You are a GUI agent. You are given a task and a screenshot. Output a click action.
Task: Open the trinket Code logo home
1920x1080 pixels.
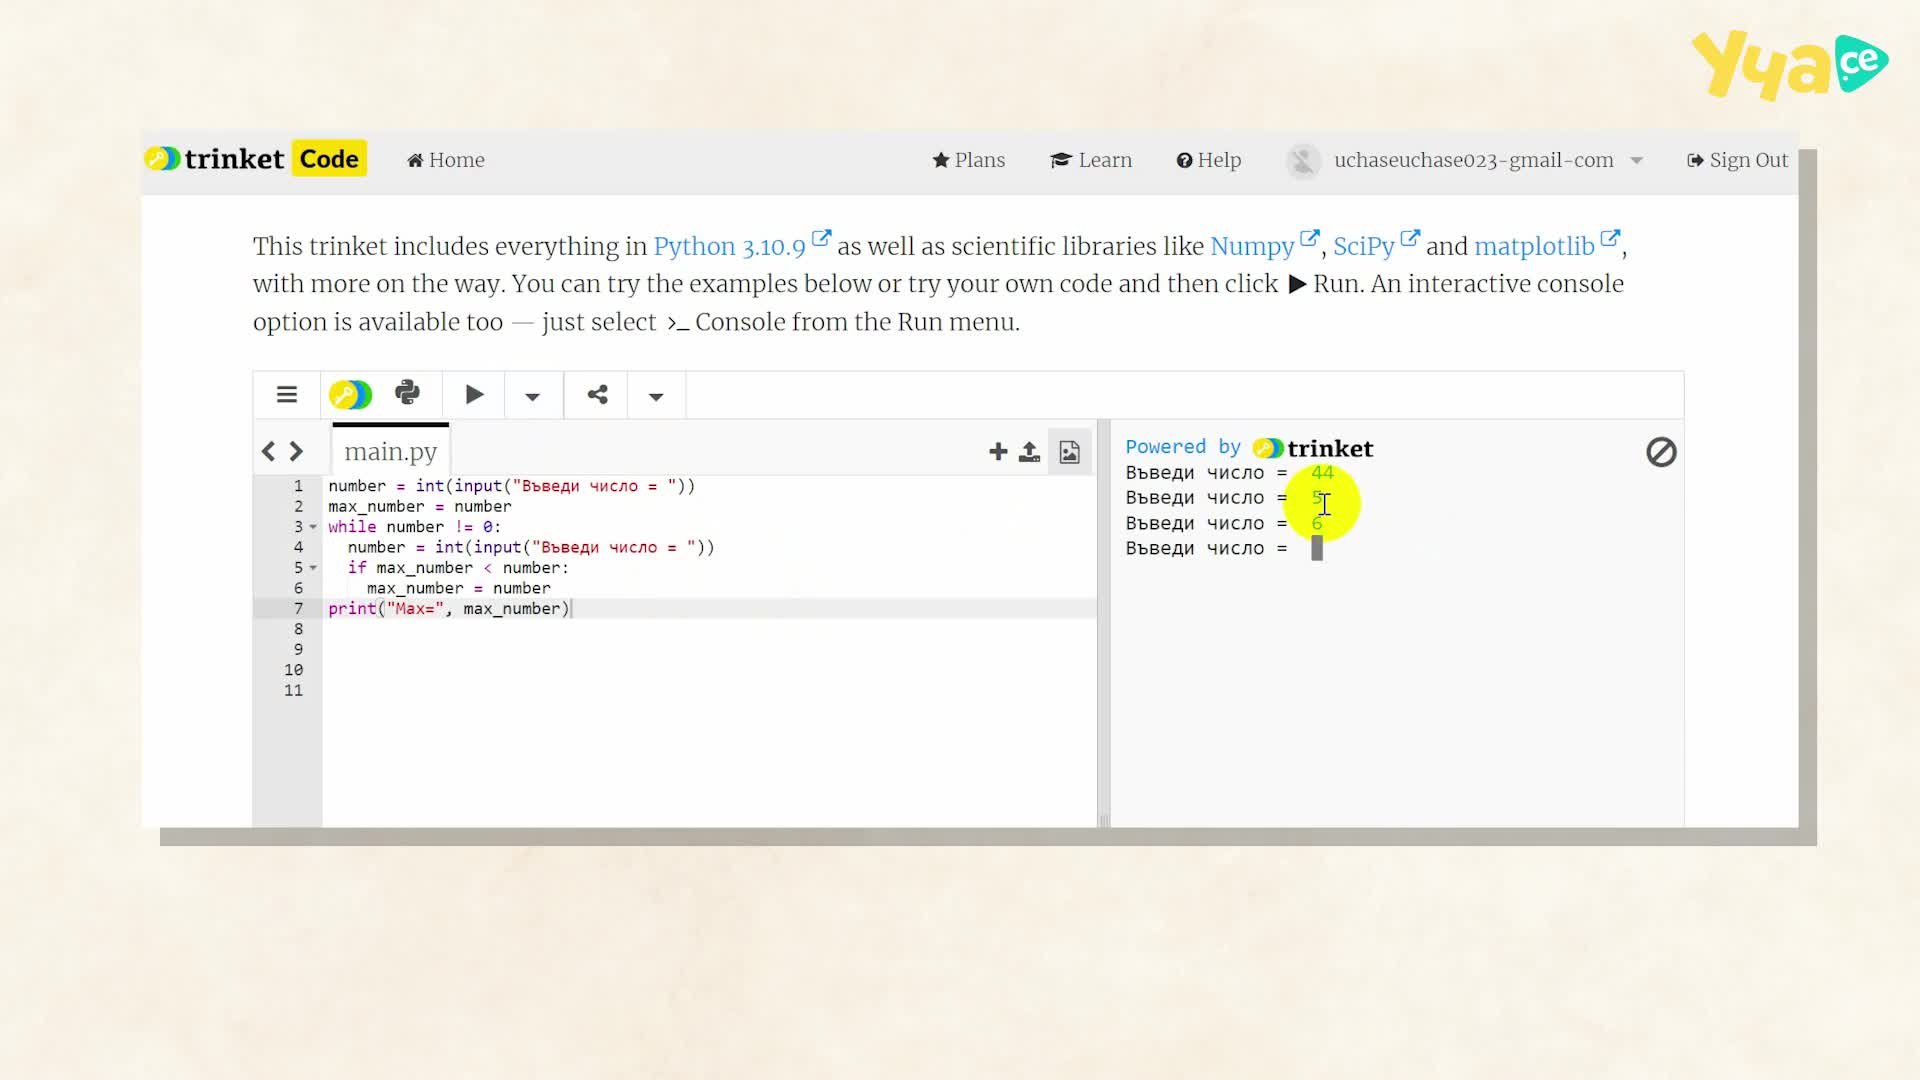coord(256,159)
